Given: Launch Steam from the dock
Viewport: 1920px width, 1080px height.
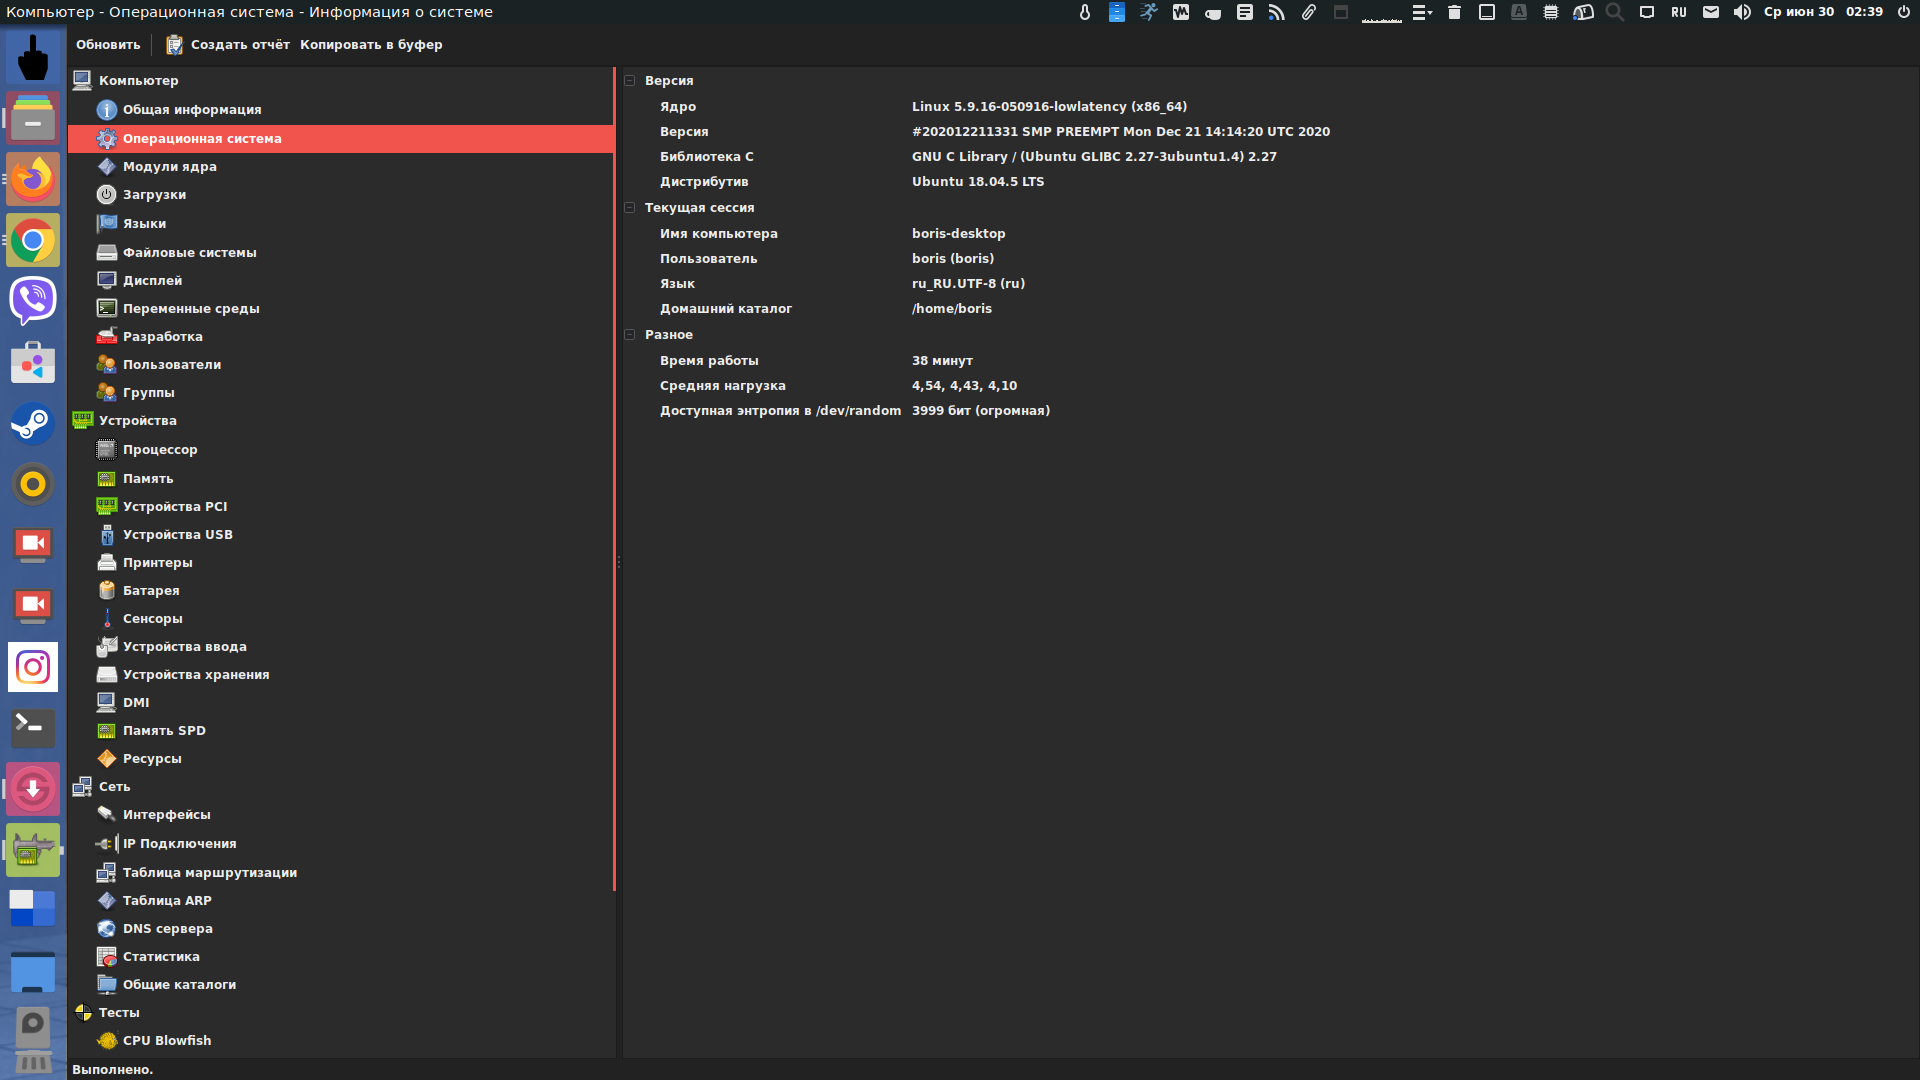Looking at the screenshot, I should tap(33, 424).
